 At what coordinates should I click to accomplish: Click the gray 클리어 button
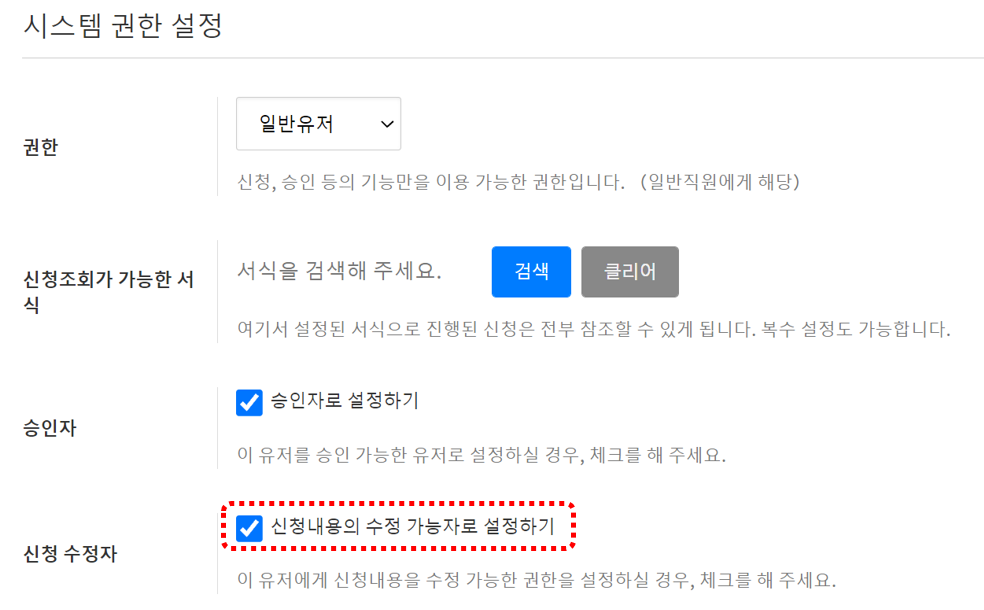tap(629, 272)
